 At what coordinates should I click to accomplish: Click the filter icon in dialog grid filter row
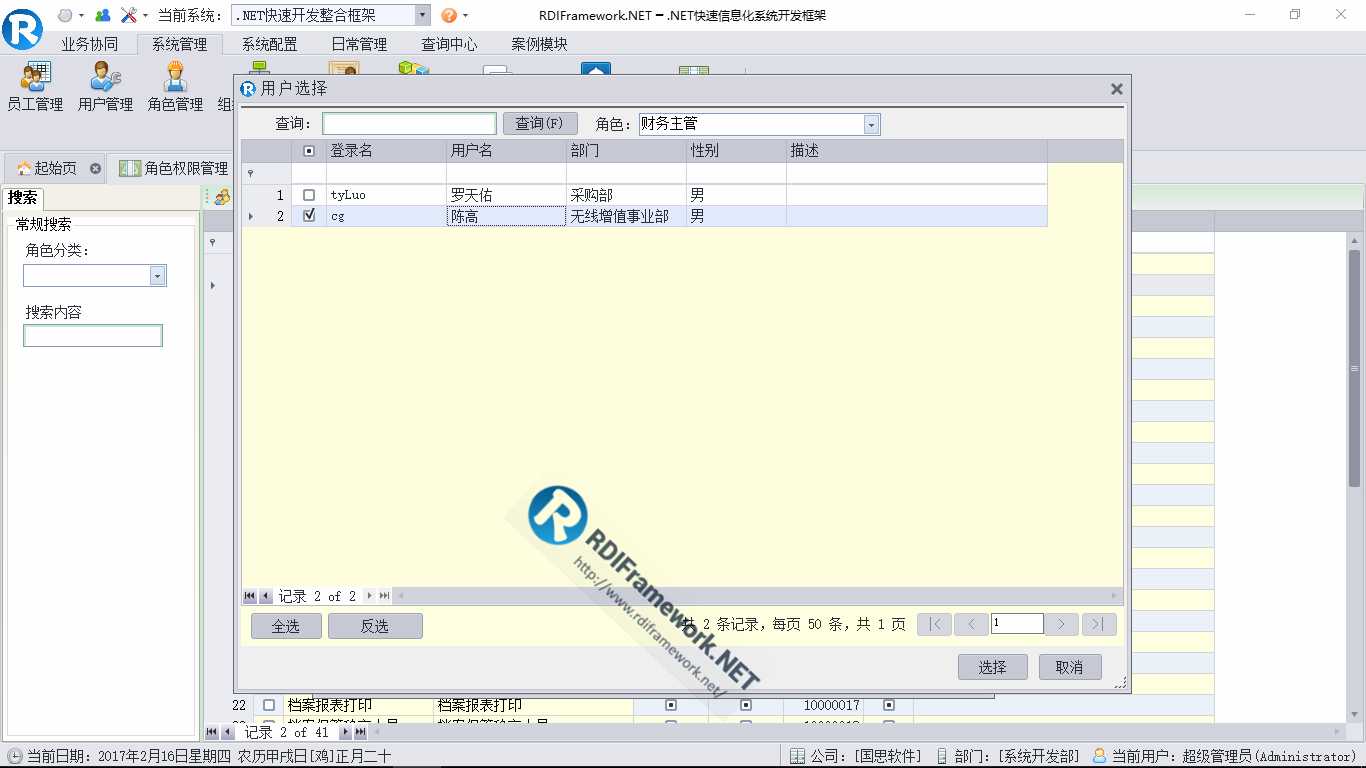(250, 173)
